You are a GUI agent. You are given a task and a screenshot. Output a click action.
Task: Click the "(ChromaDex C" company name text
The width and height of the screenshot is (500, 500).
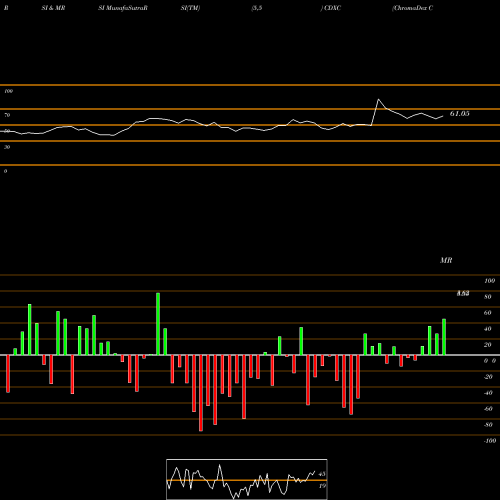tap(413, 8)
